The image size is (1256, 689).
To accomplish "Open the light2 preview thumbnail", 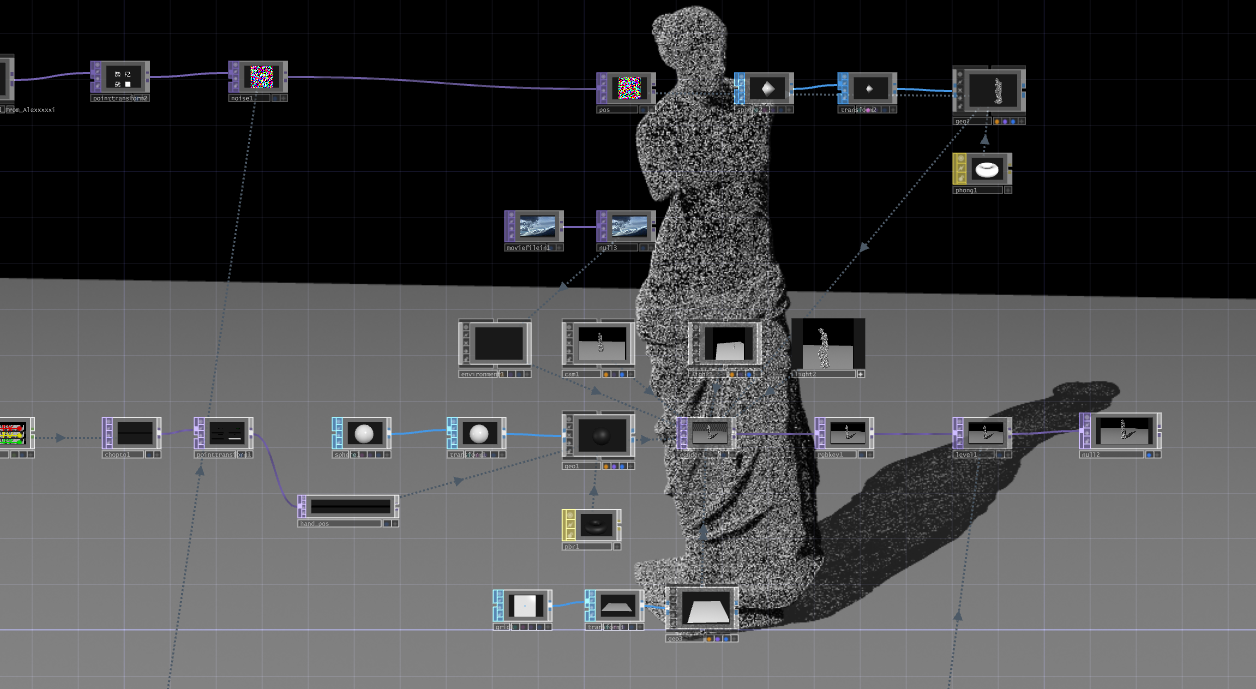I will tap(828, 344).
